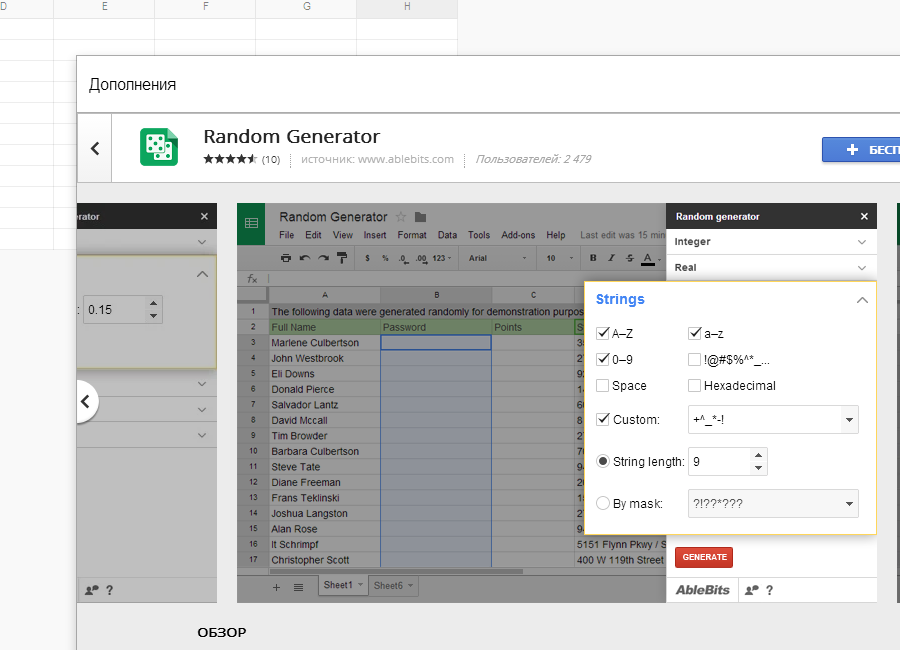The height and width of the screenshot is (650, 900).
Task: Open the Format menu
Action: pos(412,235)
